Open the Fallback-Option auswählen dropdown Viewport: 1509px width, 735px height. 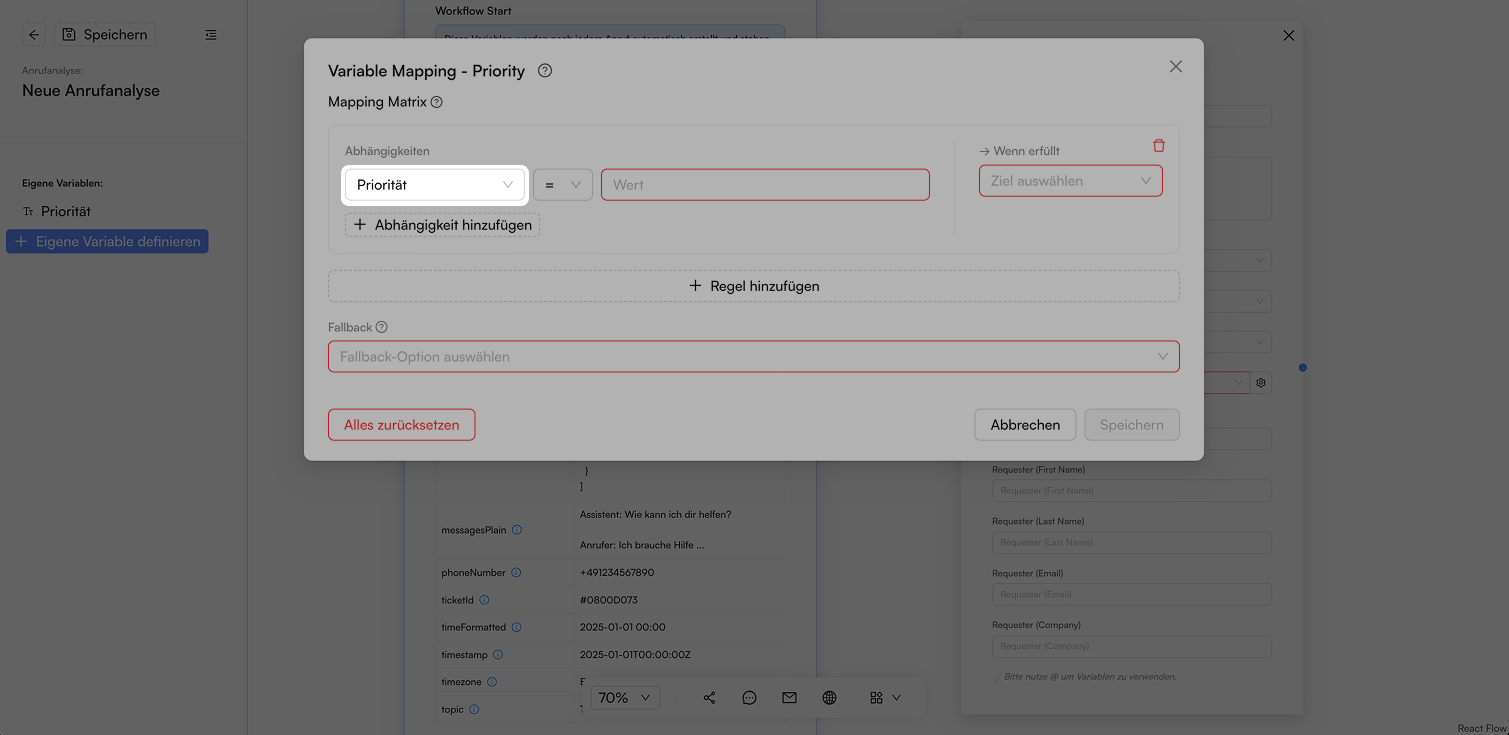(x=754, y=357)
